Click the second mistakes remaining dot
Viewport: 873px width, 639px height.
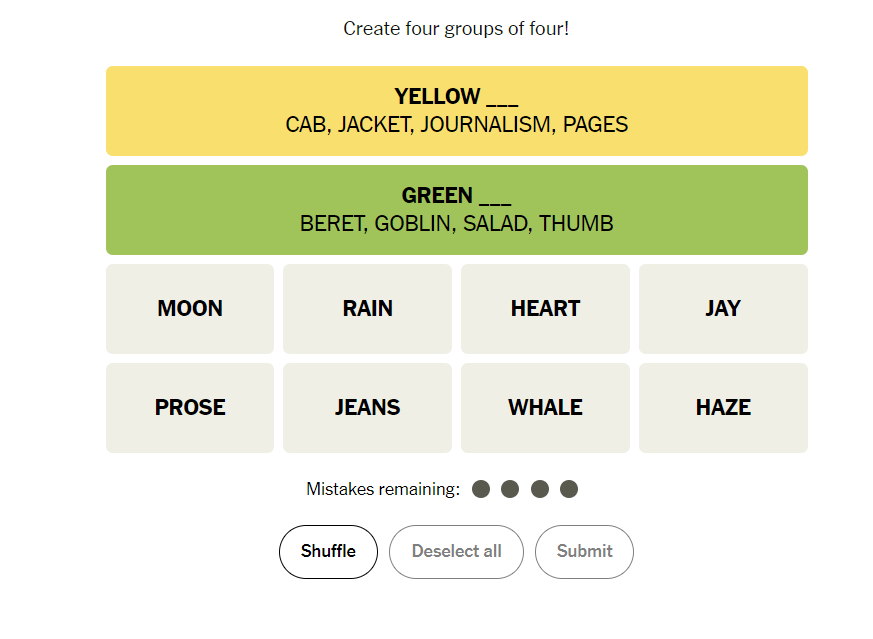coord(510,489)
